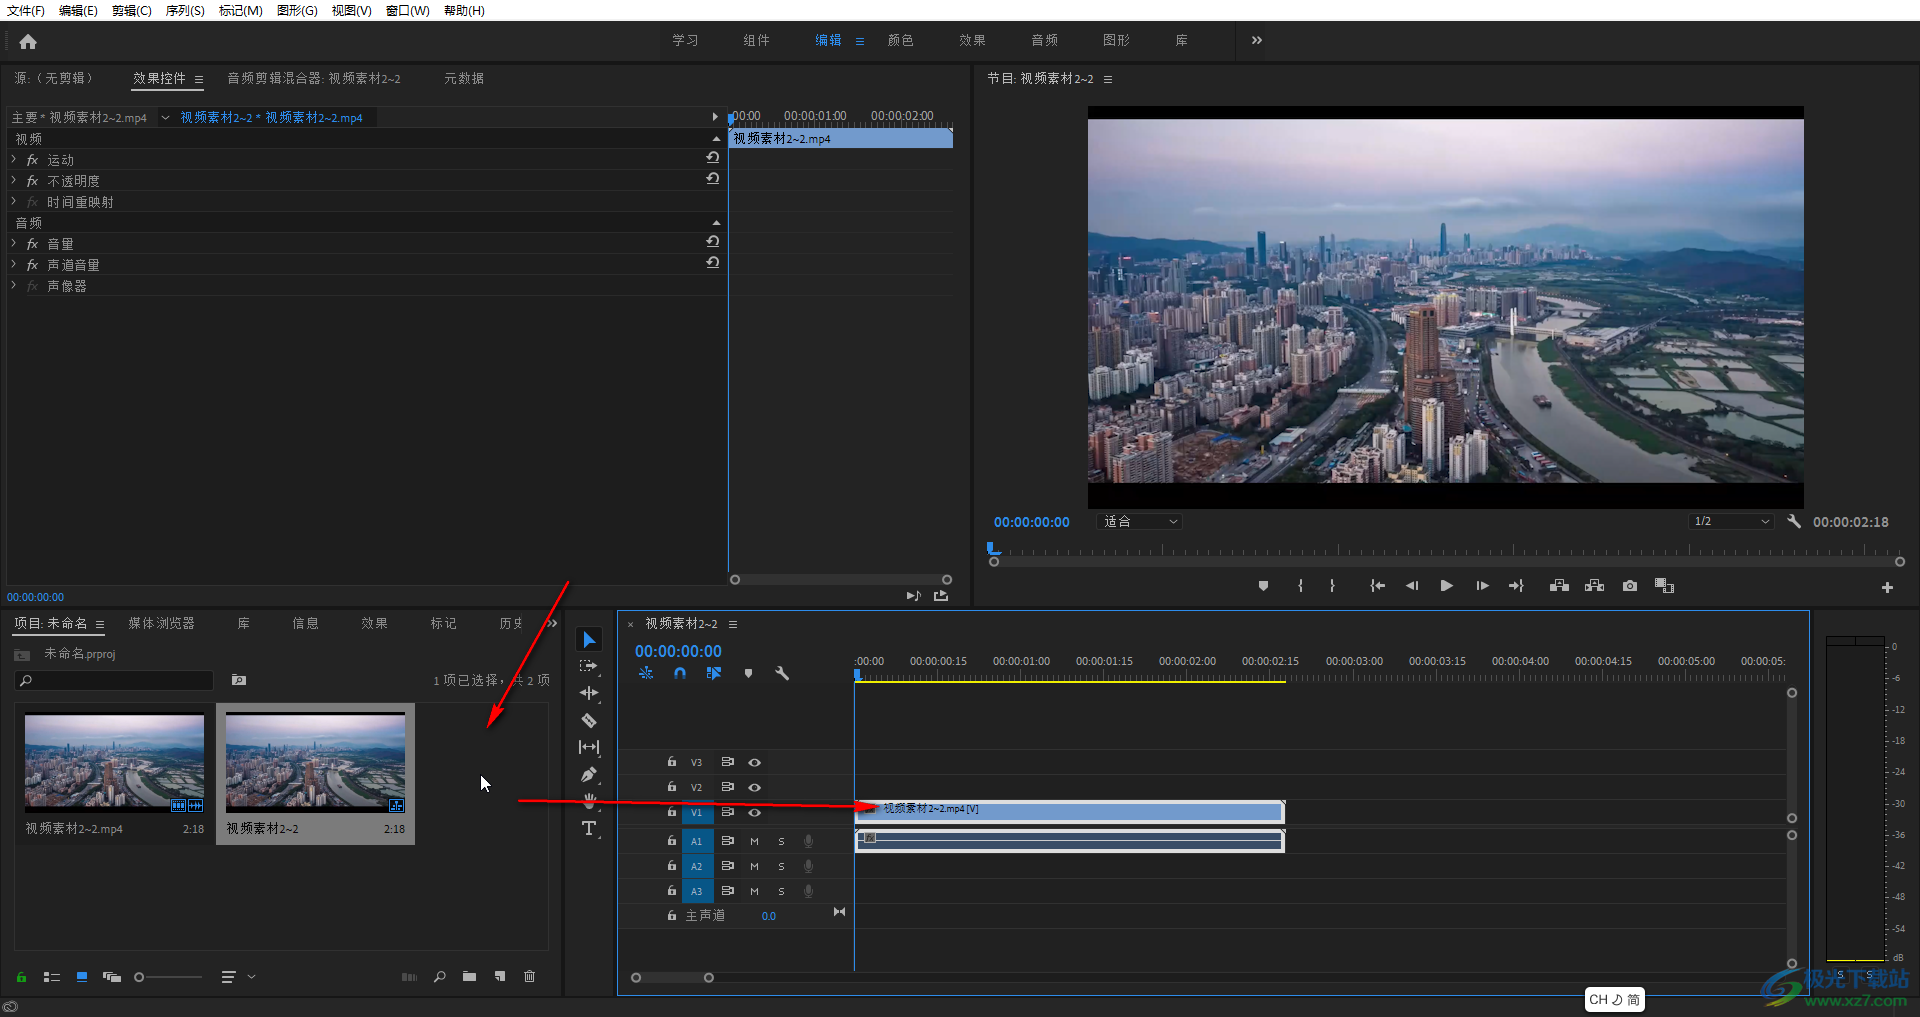Click Export Frame camera icon
1920x1017 pixels.
[x=1630, y=586]
